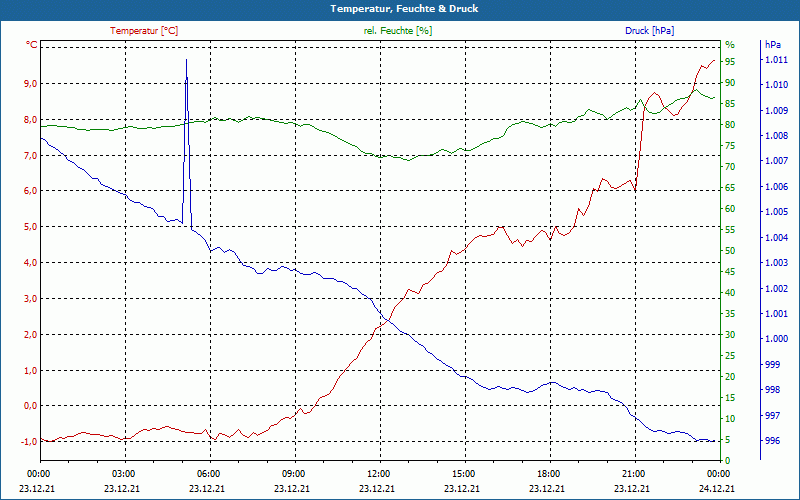Select the red 'Temperatur [°C]' legend label
This screenshot has width=800, height=500.
(144, 31)
